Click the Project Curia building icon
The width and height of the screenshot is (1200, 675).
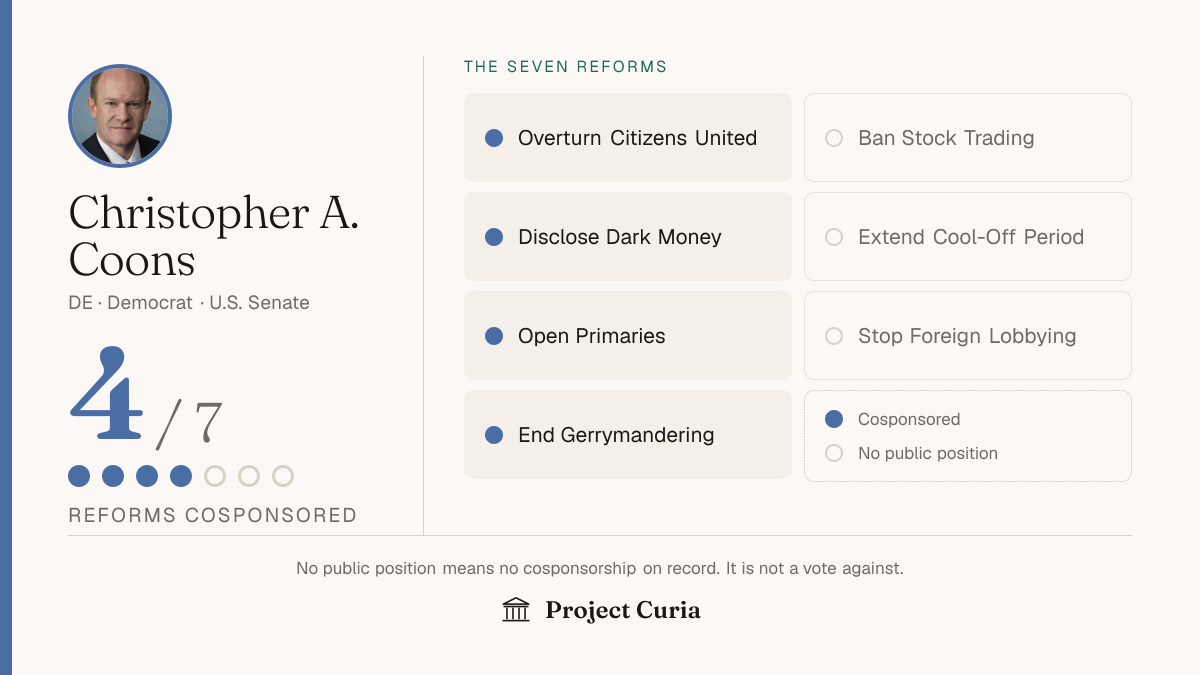[x=516, y=610]
